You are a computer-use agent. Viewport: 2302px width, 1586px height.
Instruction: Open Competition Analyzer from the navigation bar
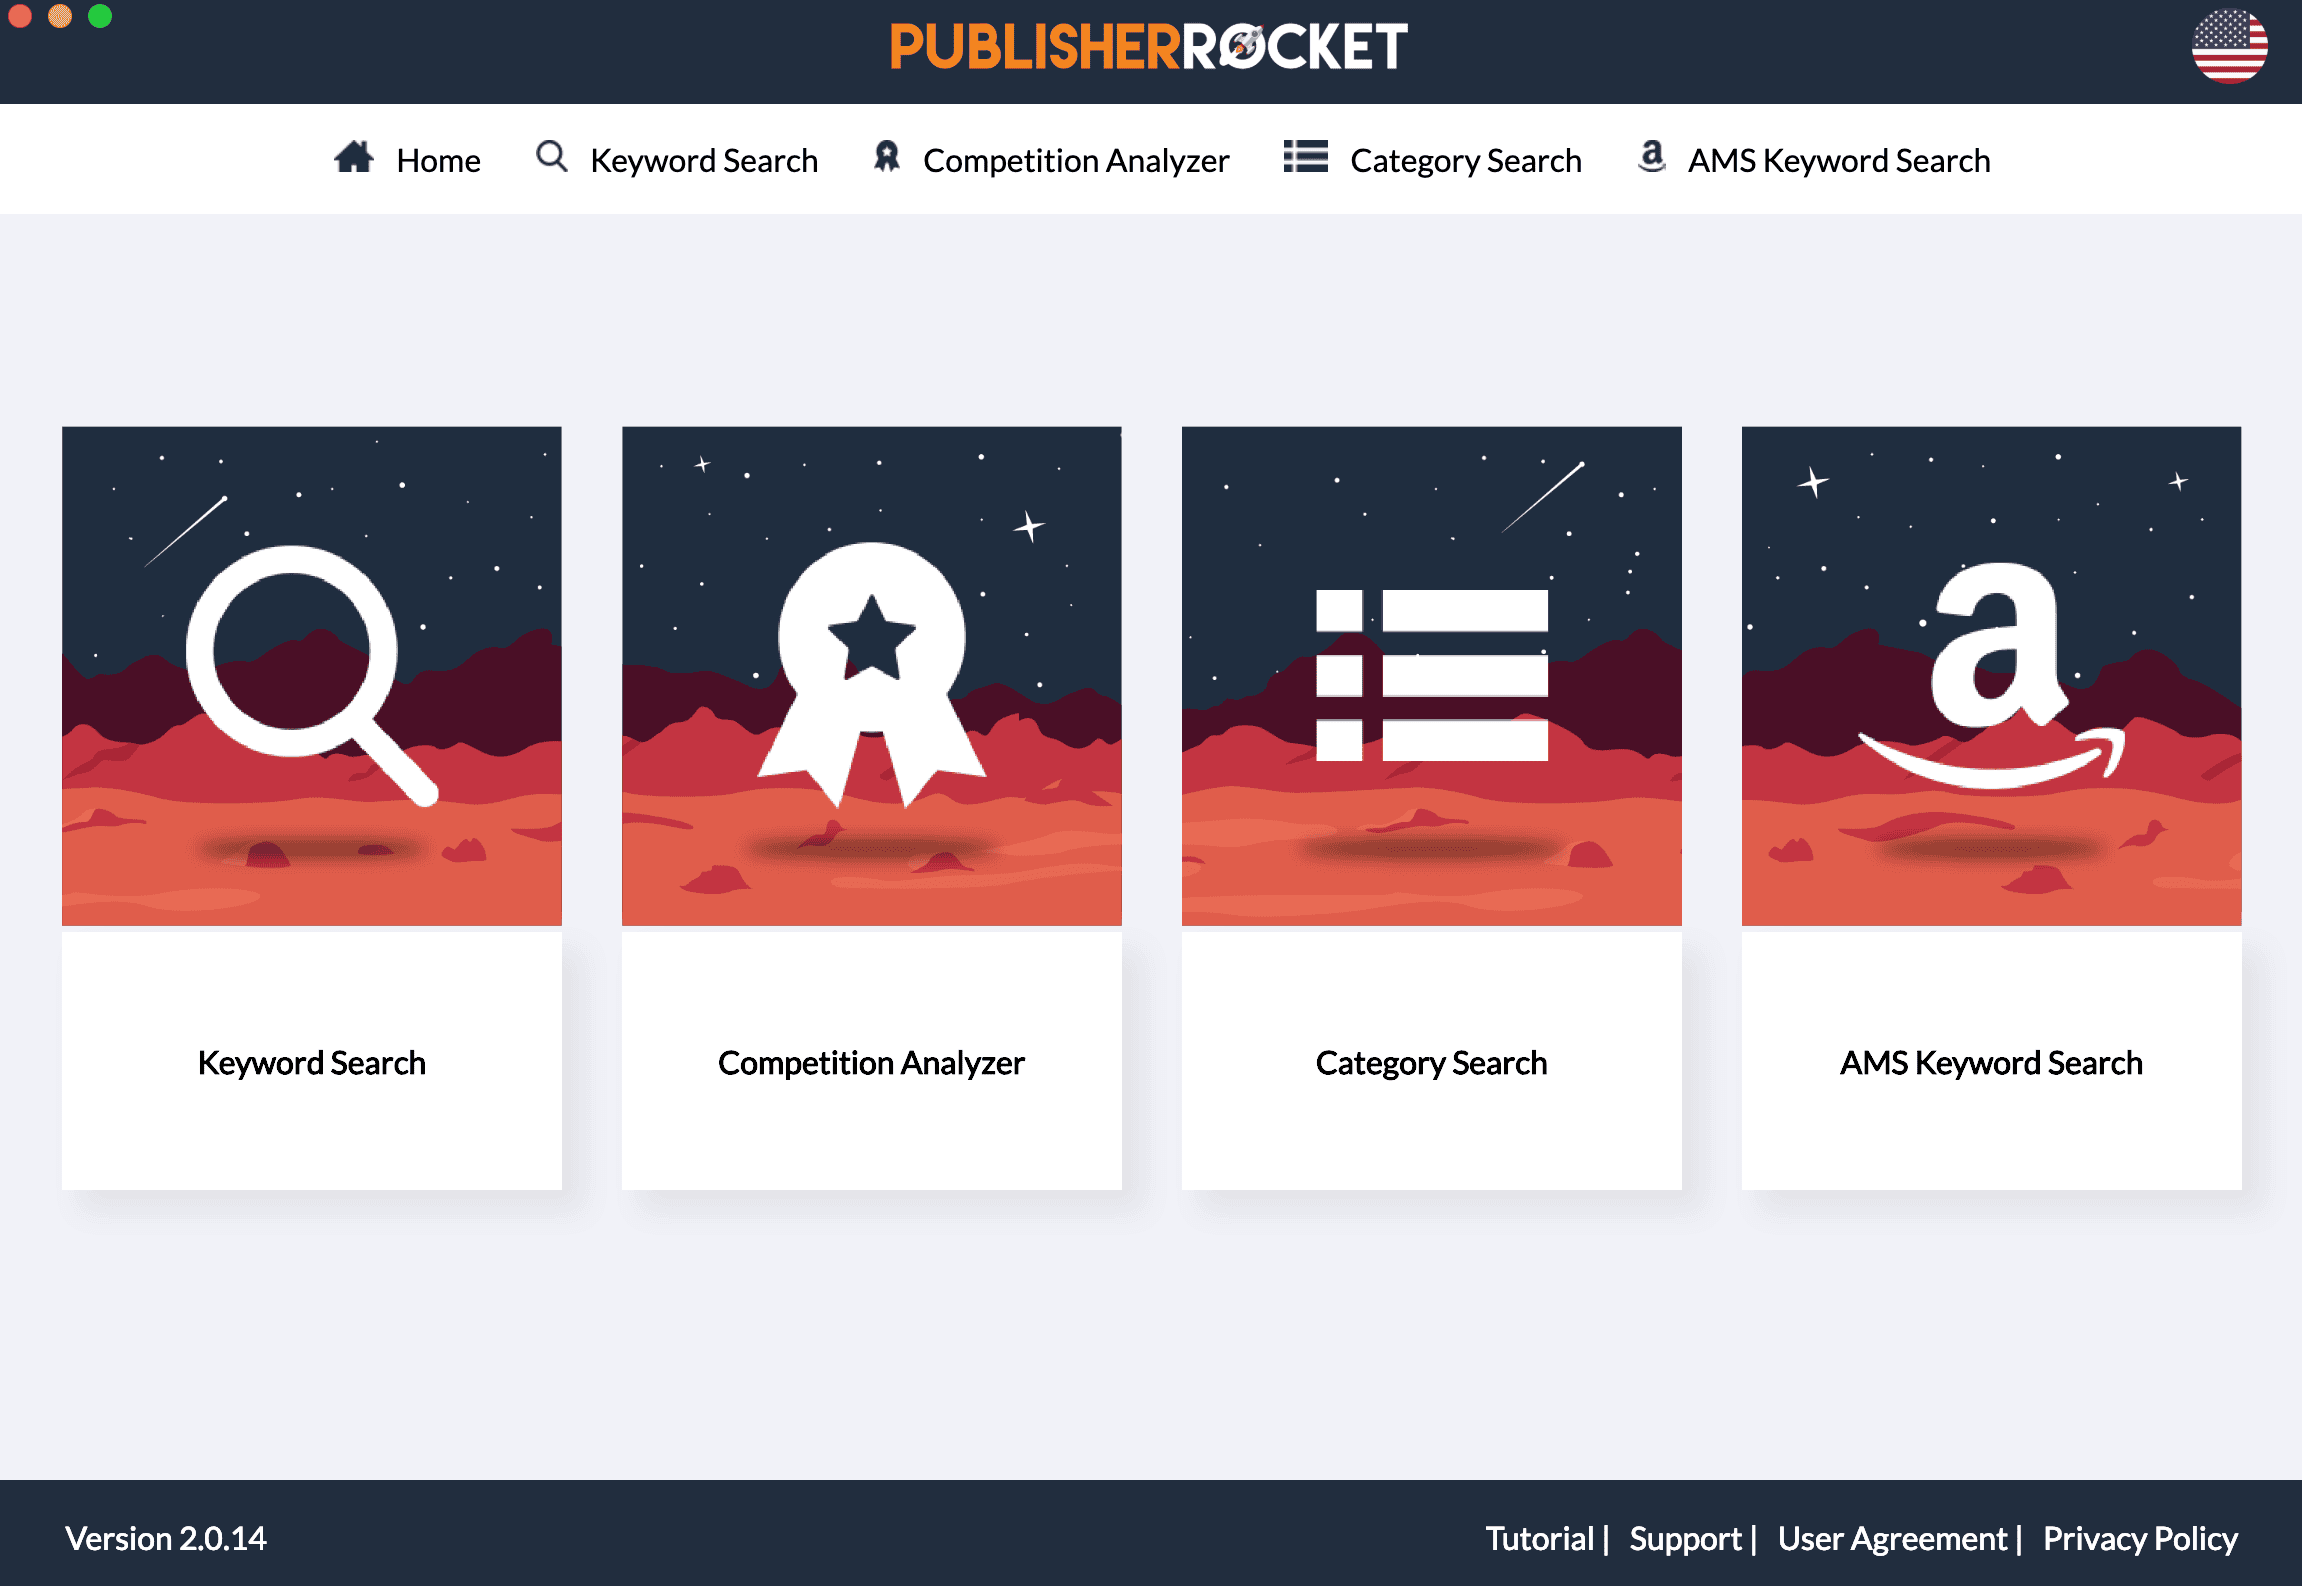pyautogui.click(x=1076, y=160)
